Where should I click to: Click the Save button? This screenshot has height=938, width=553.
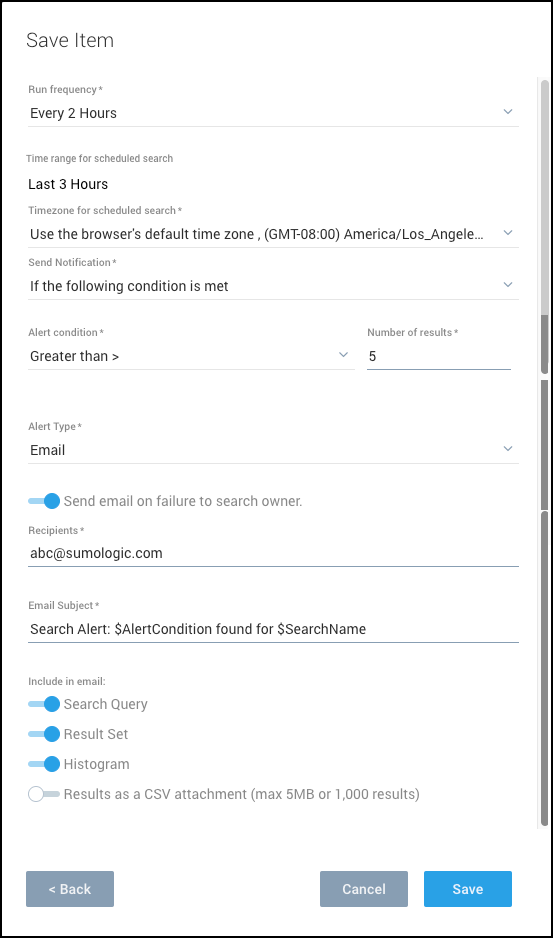468,889
